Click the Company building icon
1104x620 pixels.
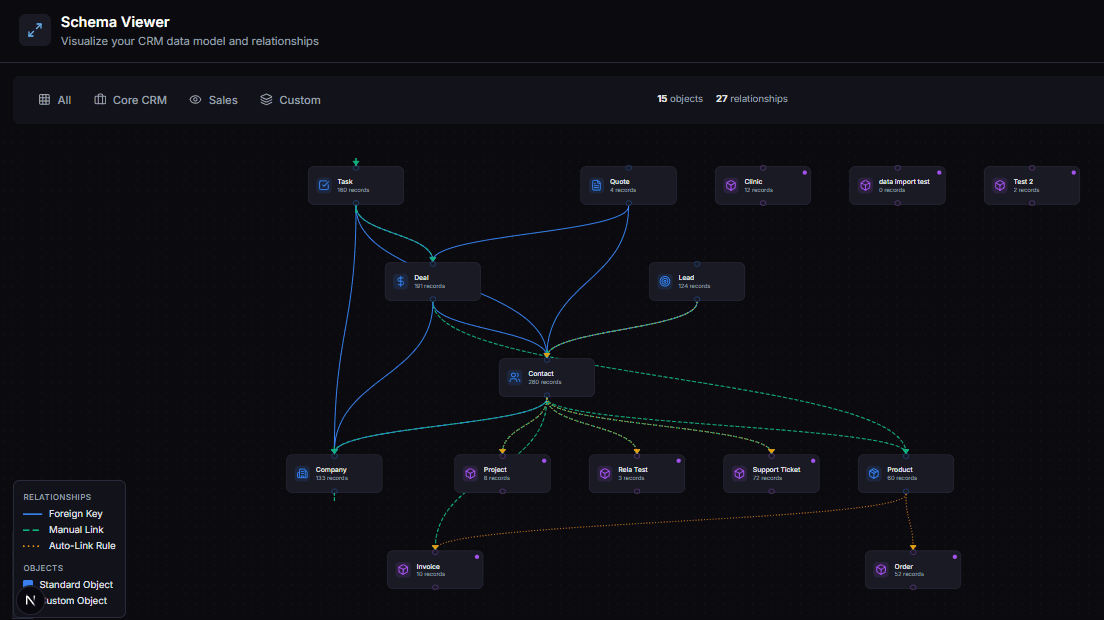point(302,472)
